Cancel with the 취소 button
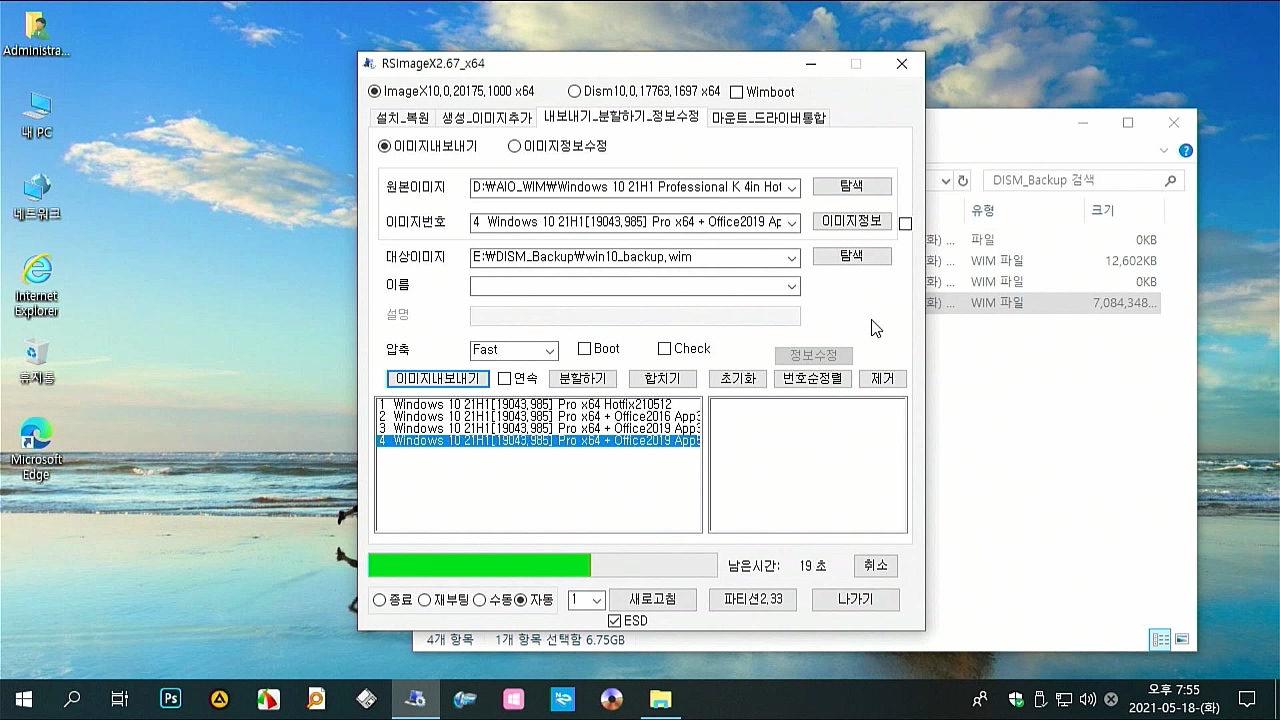The height and width of the screenshot is (720, 1280). (876, 566)
